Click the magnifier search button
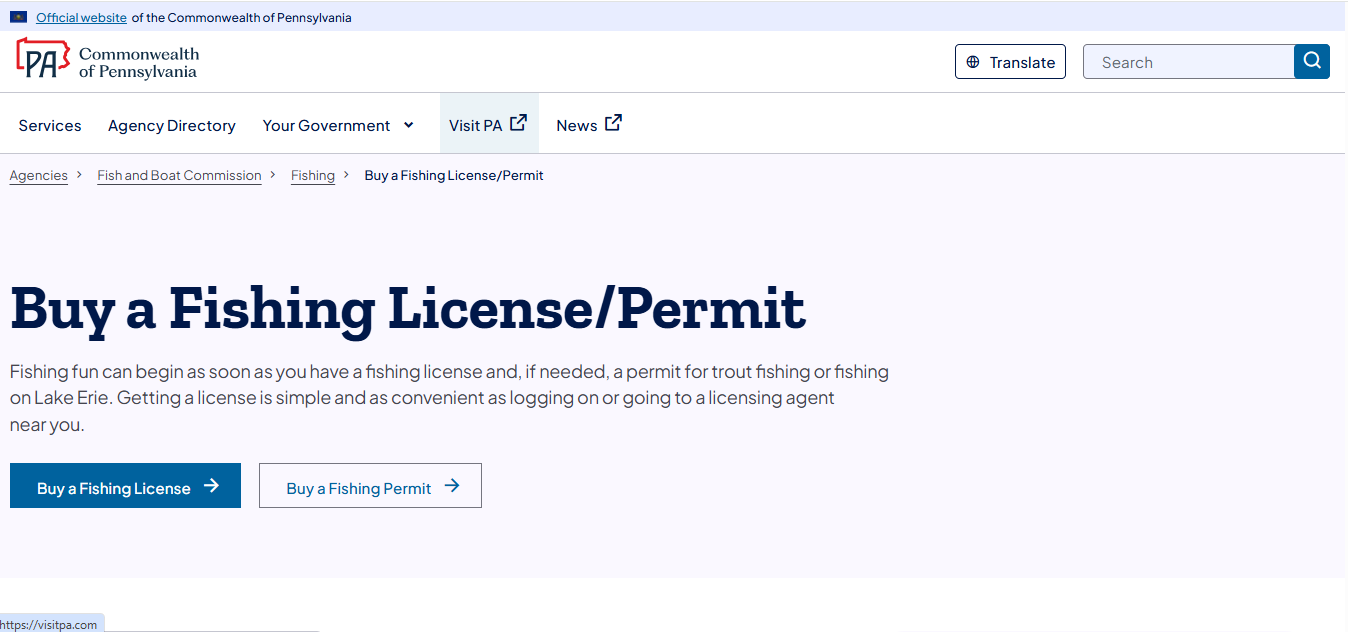This screenshot has height=632, width=1348. coord(1312,61)
